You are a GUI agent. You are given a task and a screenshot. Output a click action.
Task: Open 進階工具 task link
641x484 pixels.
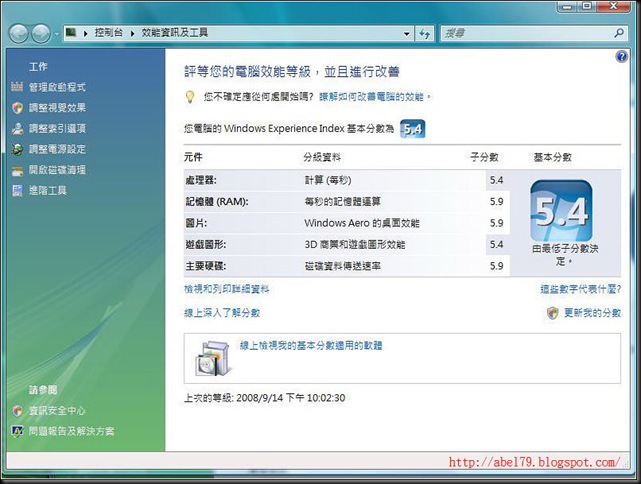[x=47, y=190]
